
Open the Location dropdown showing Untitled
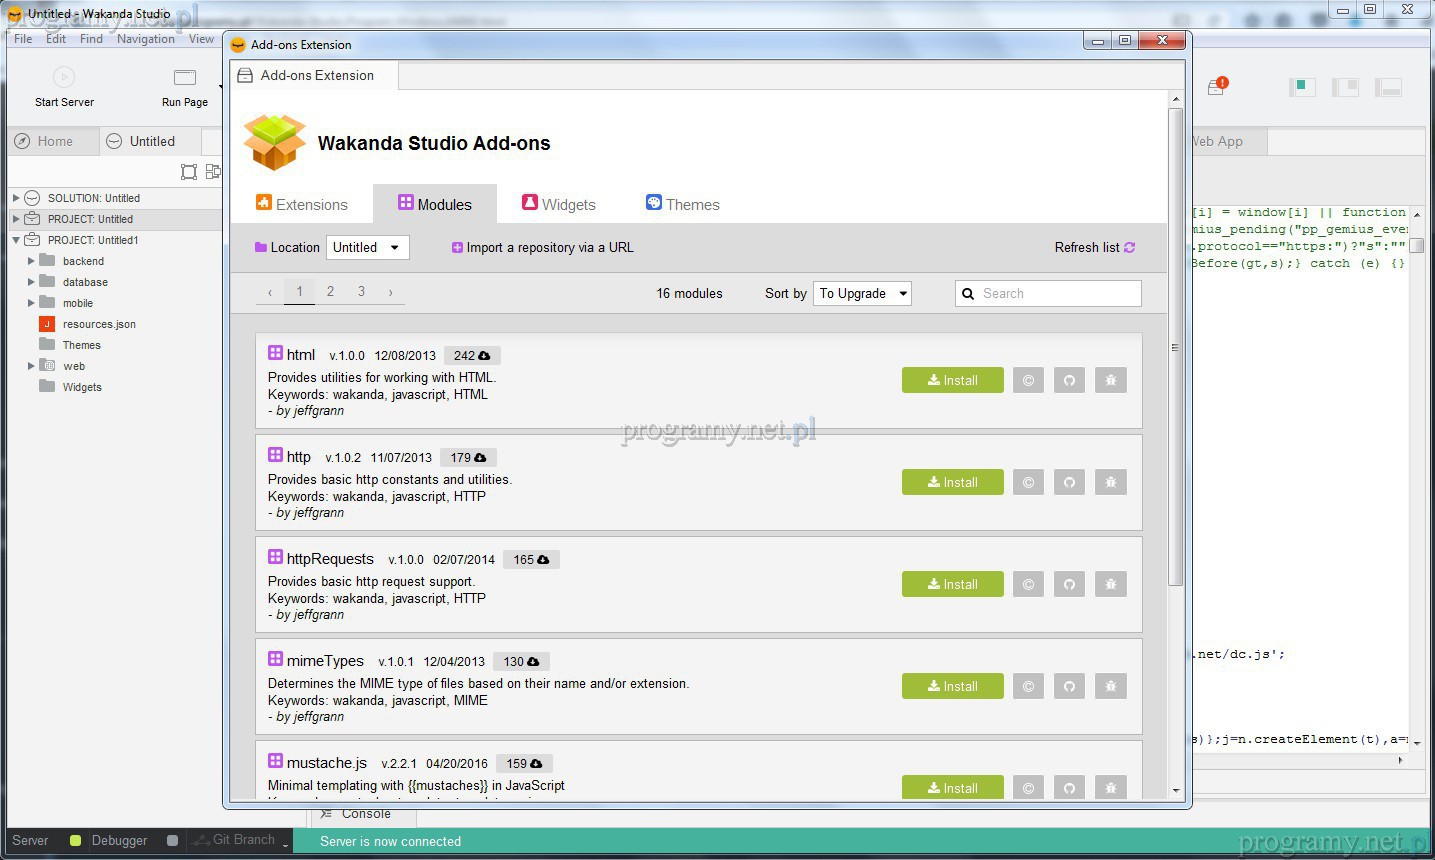pyautogui.click(x=367, y=248)
